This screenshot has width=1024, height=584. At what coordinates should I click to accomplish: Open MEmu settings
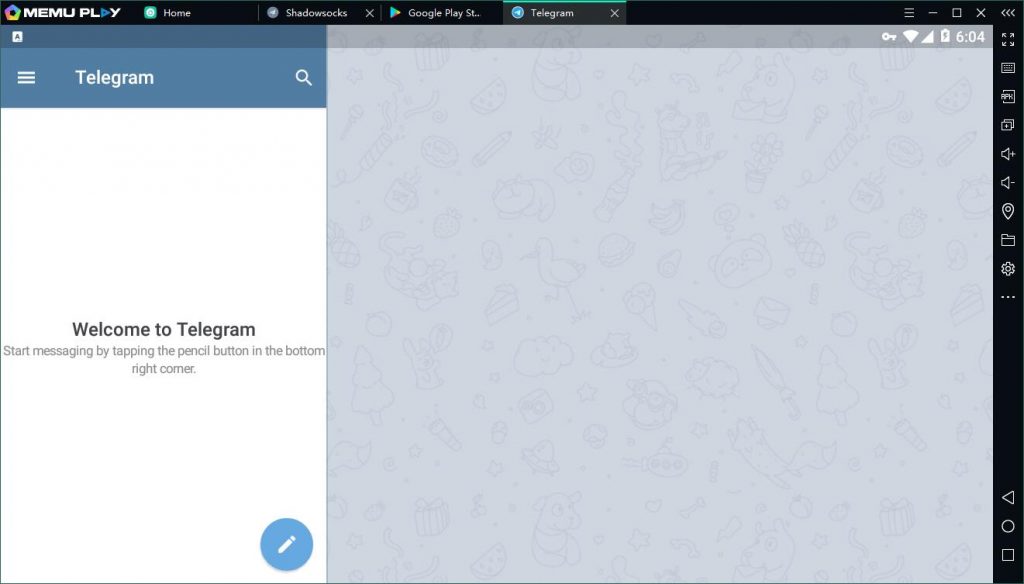[x=1007, y=268]
